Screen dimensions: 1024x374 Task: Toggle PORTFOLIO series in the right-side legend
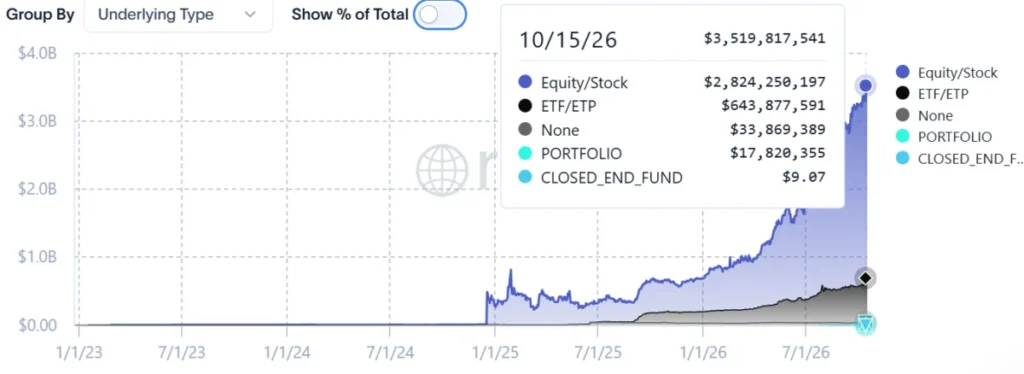pyautogui.click(x=944, y=137)
